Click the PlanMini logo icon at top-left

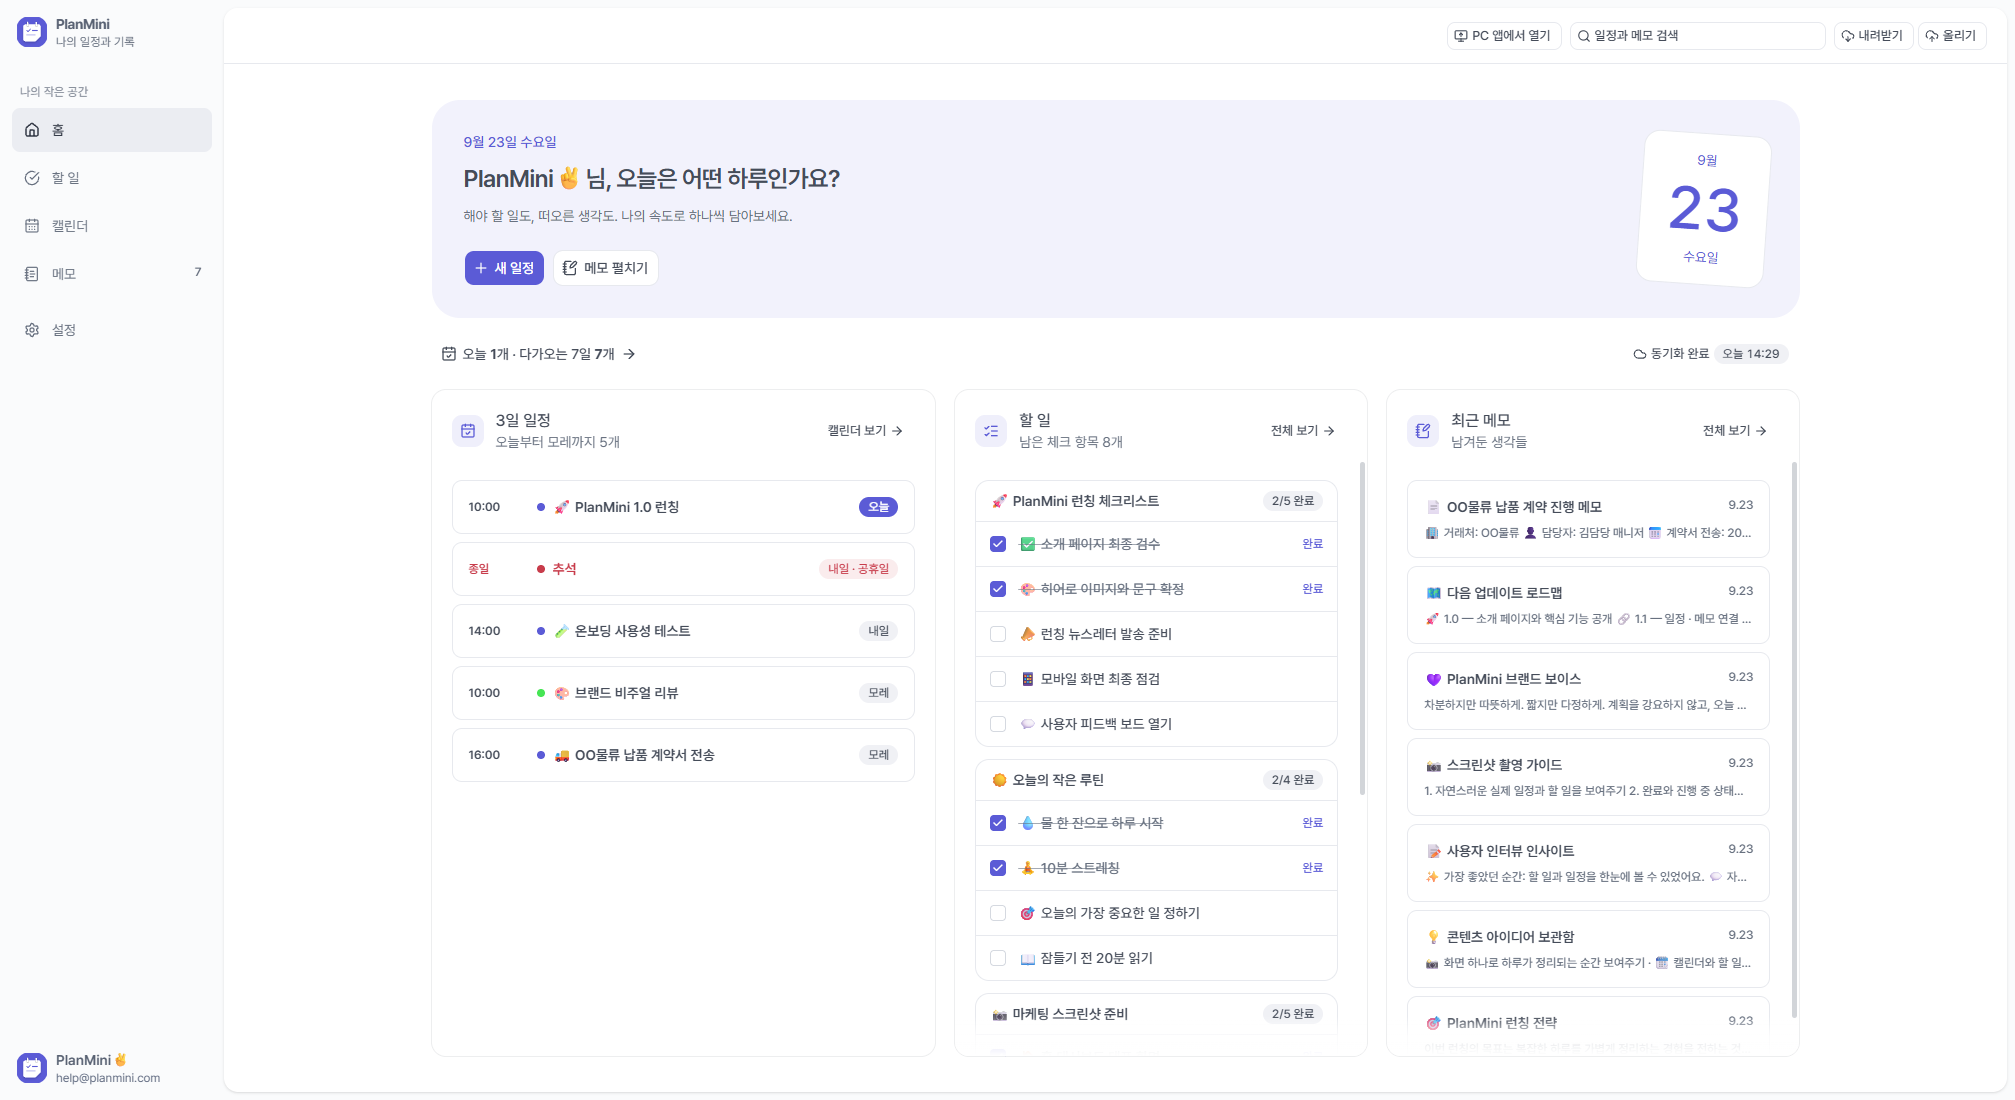[32, 32]
